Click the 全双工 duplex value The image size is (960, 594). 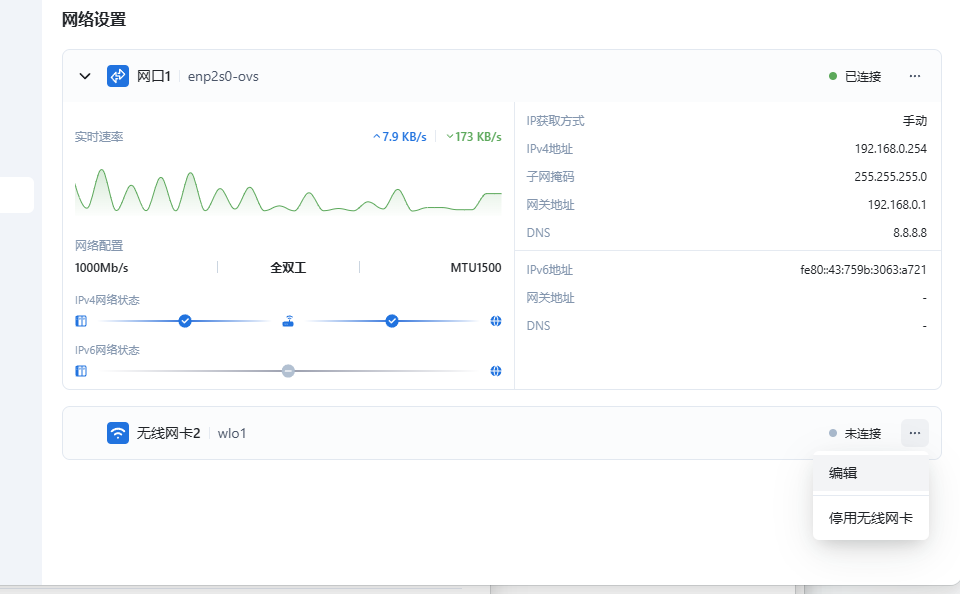tap(288, 268)
